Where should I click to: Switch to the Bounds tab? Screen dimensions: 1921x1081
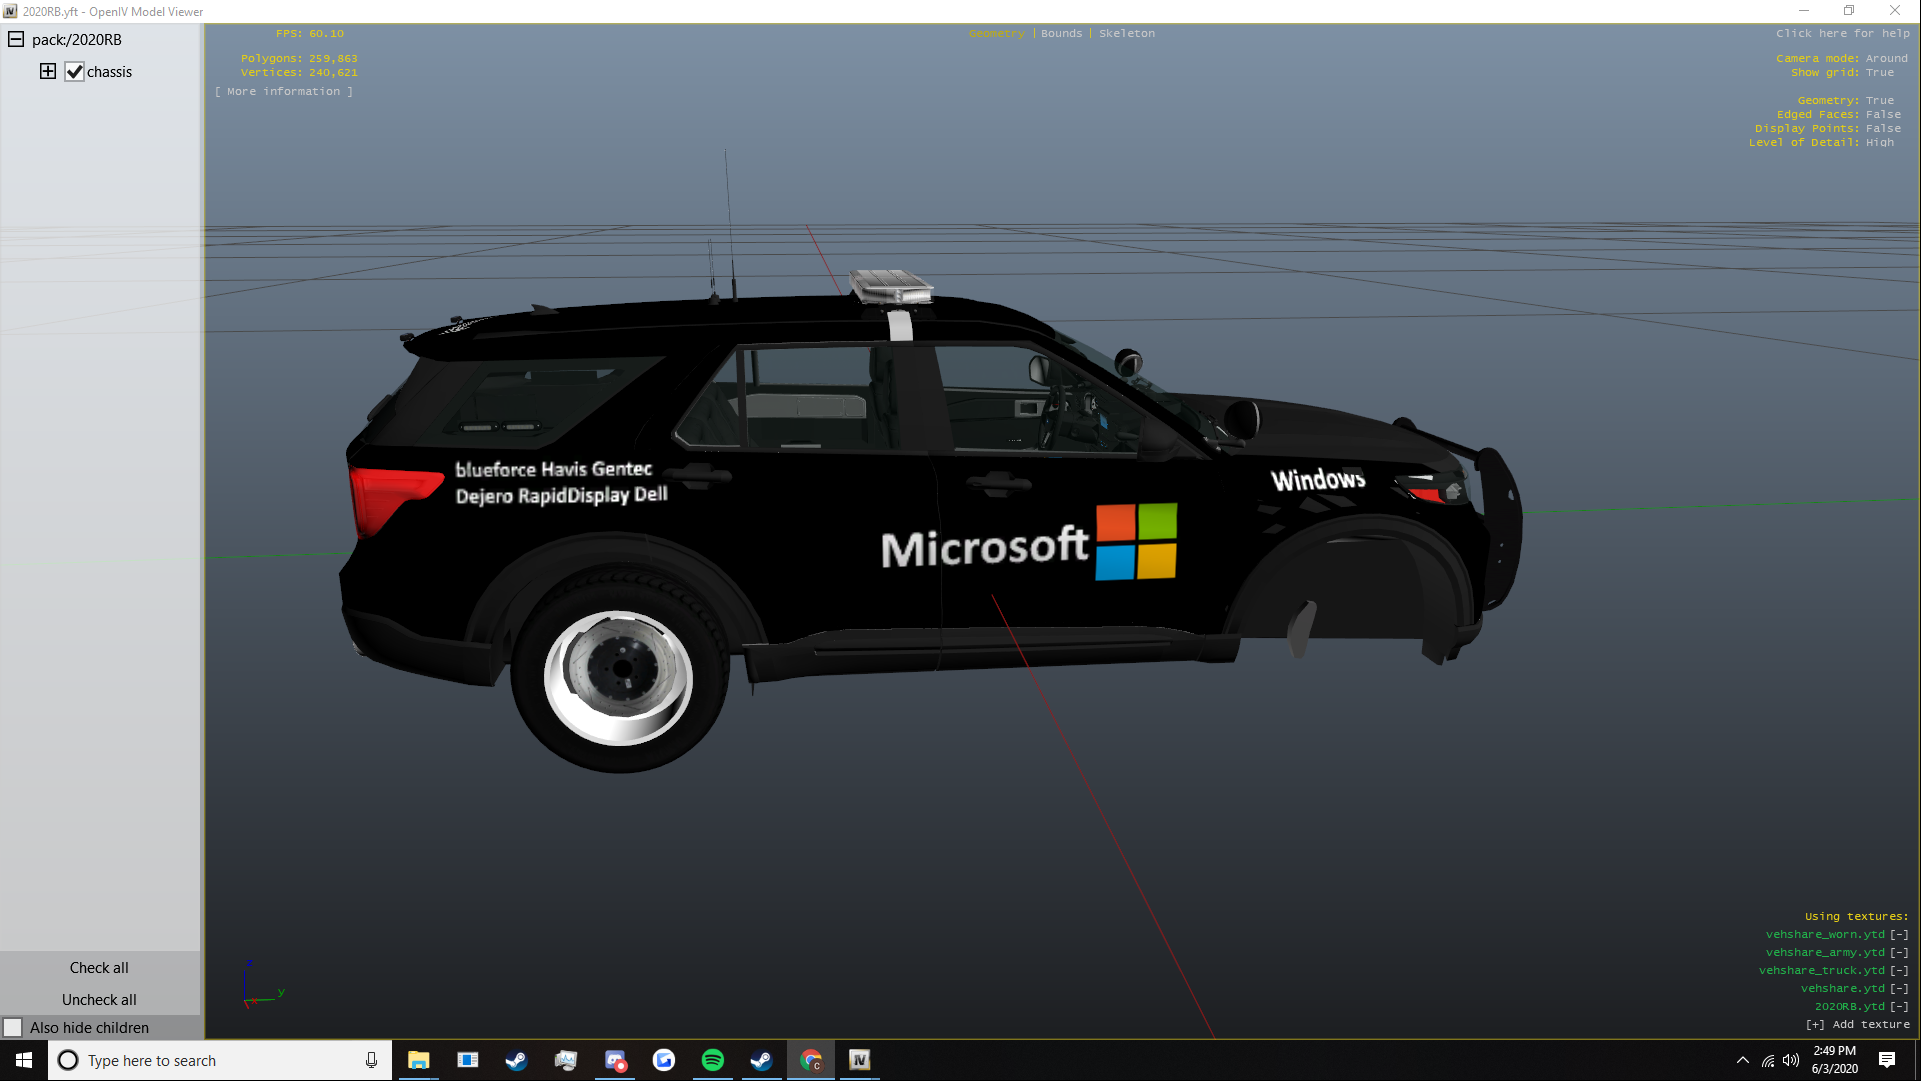pos(1061,34)
